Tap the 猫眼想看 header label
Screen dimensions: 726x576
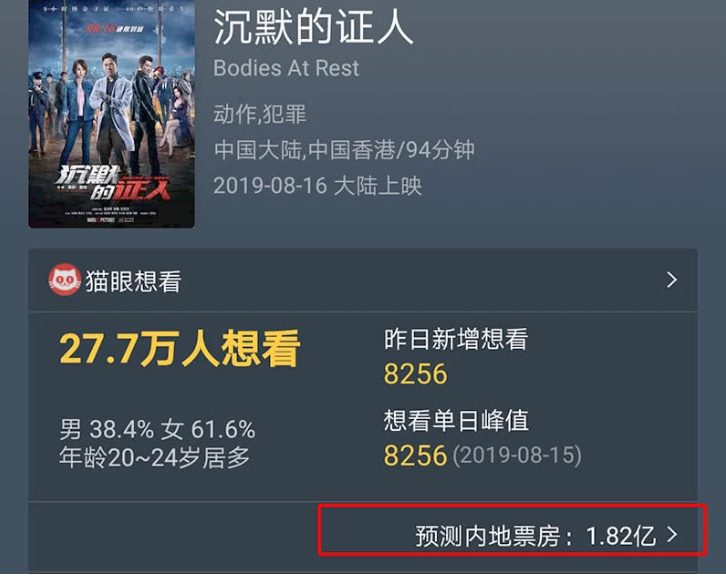point(133,282)
